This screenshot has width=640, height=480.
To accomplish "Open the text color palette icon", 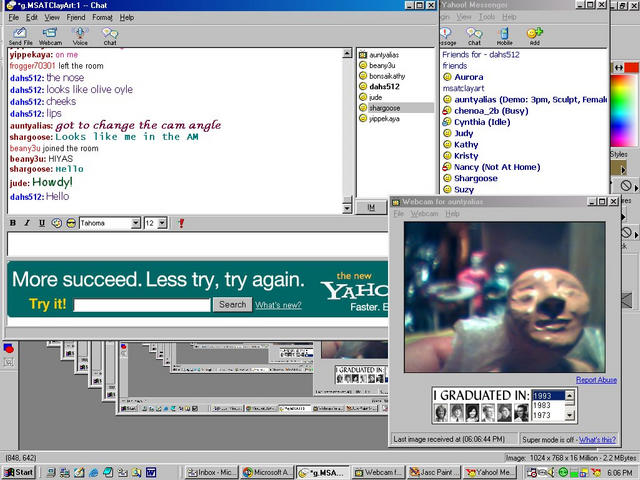I will point(56,223).
